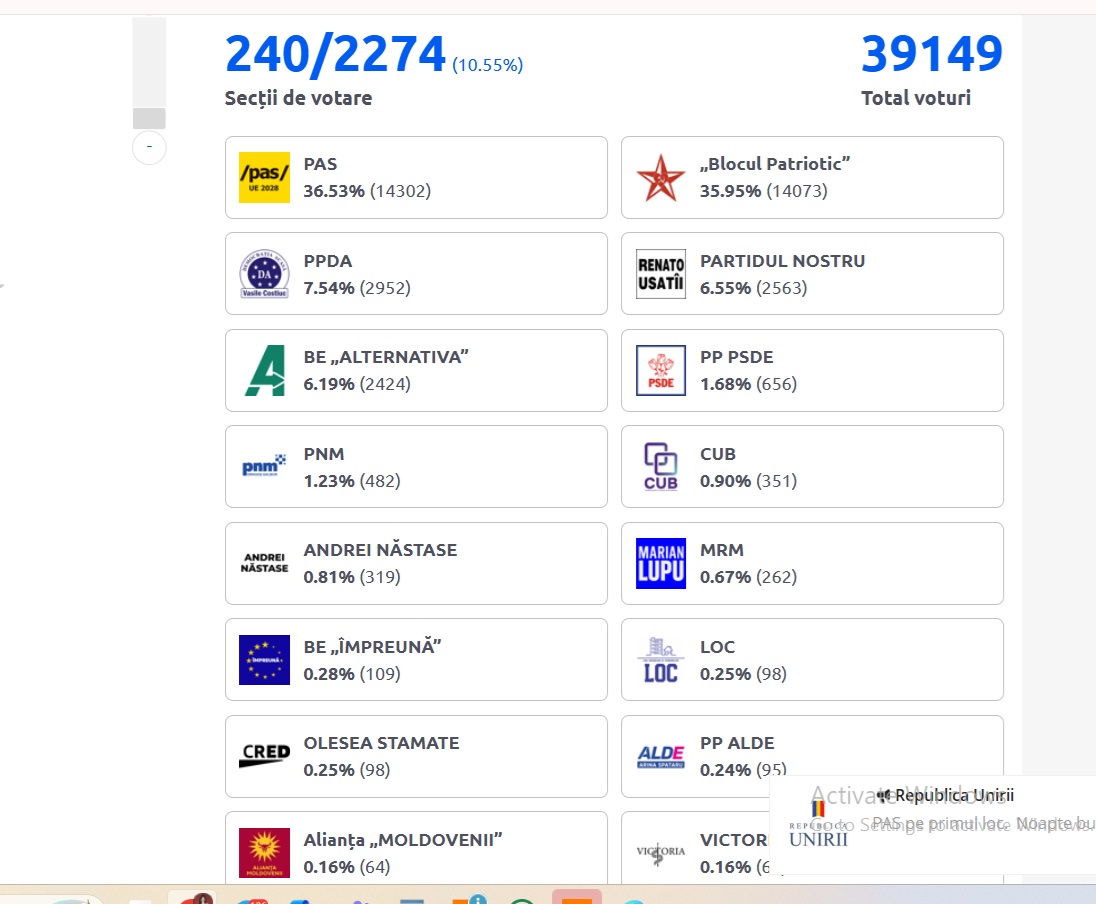
Task: Click the vertical zoom slider handle
Action: (x=149, y=118)
